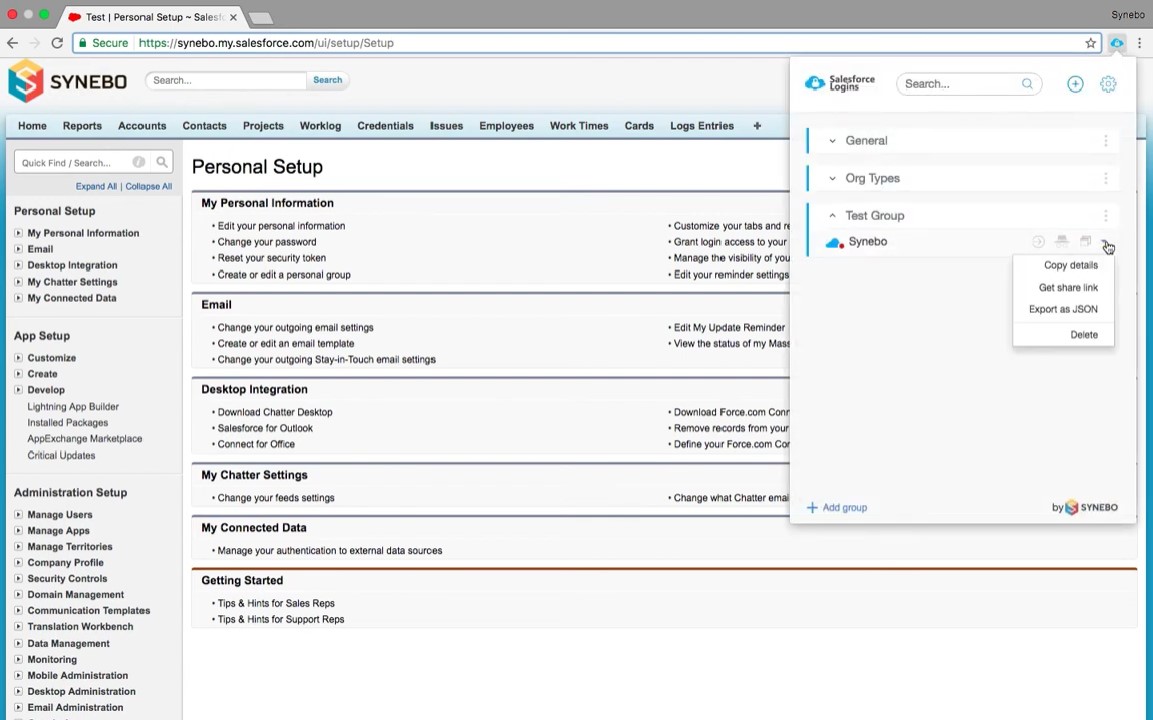Expand My Chatter Settings tree node

coord(18,282)
